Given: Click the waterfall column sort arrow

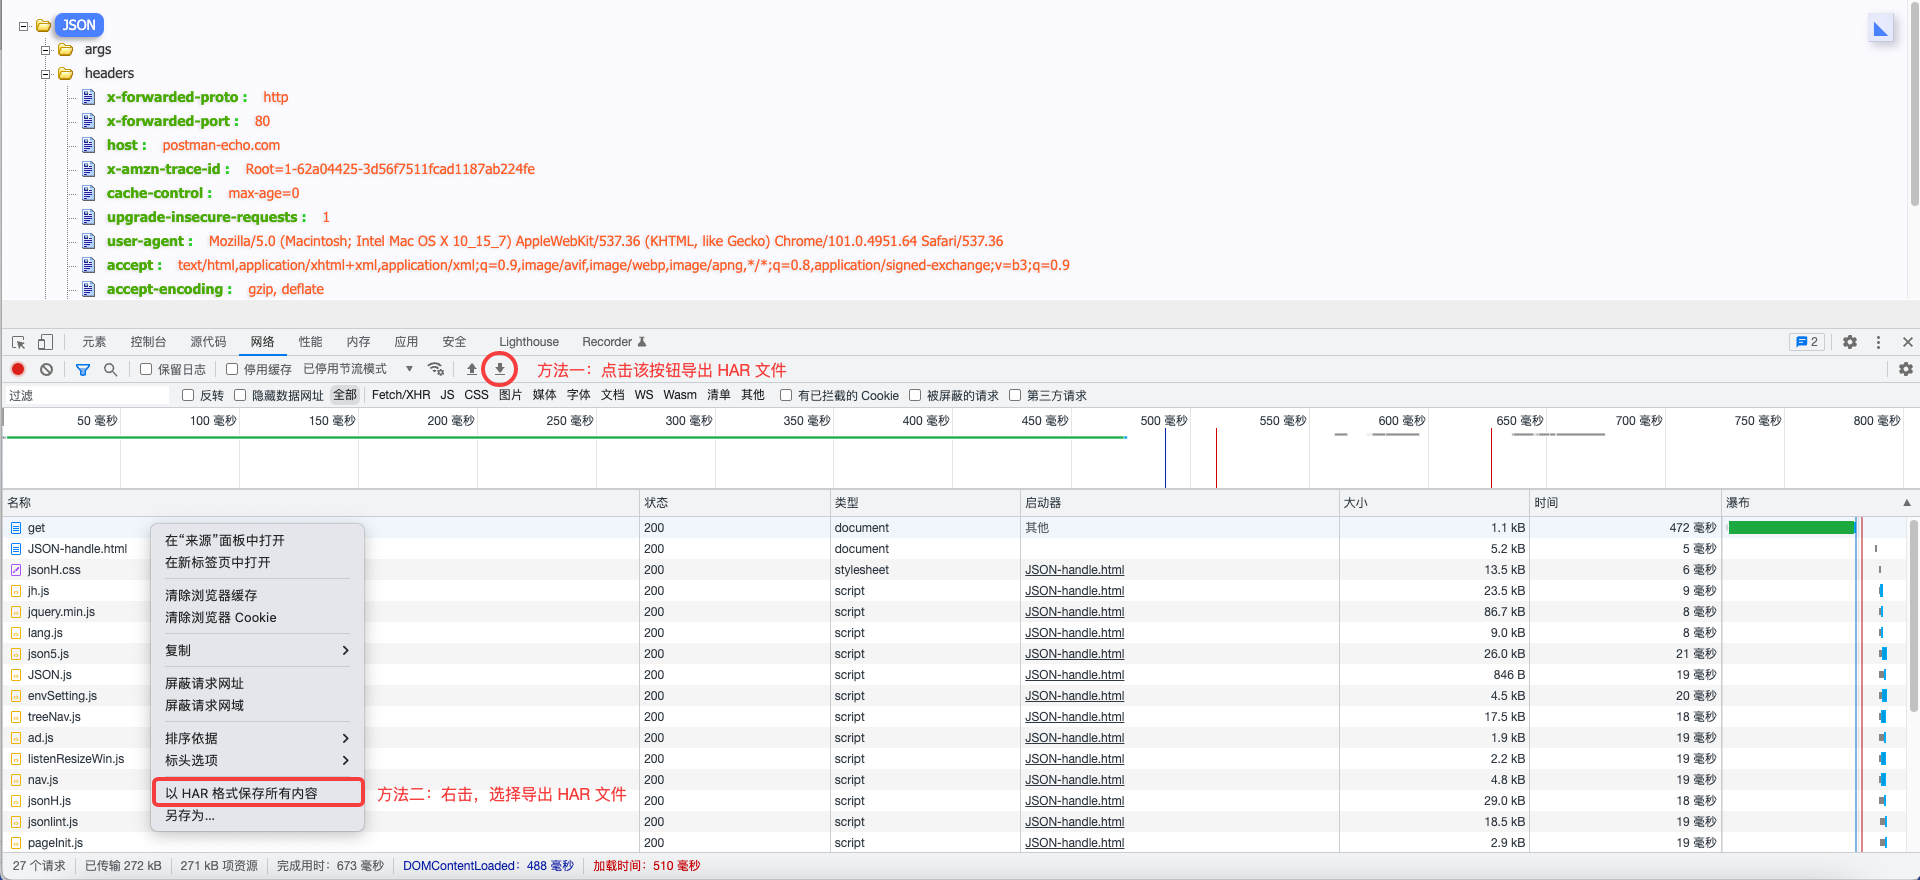Looking at the screenshot, I should (x=1907, y=503).
